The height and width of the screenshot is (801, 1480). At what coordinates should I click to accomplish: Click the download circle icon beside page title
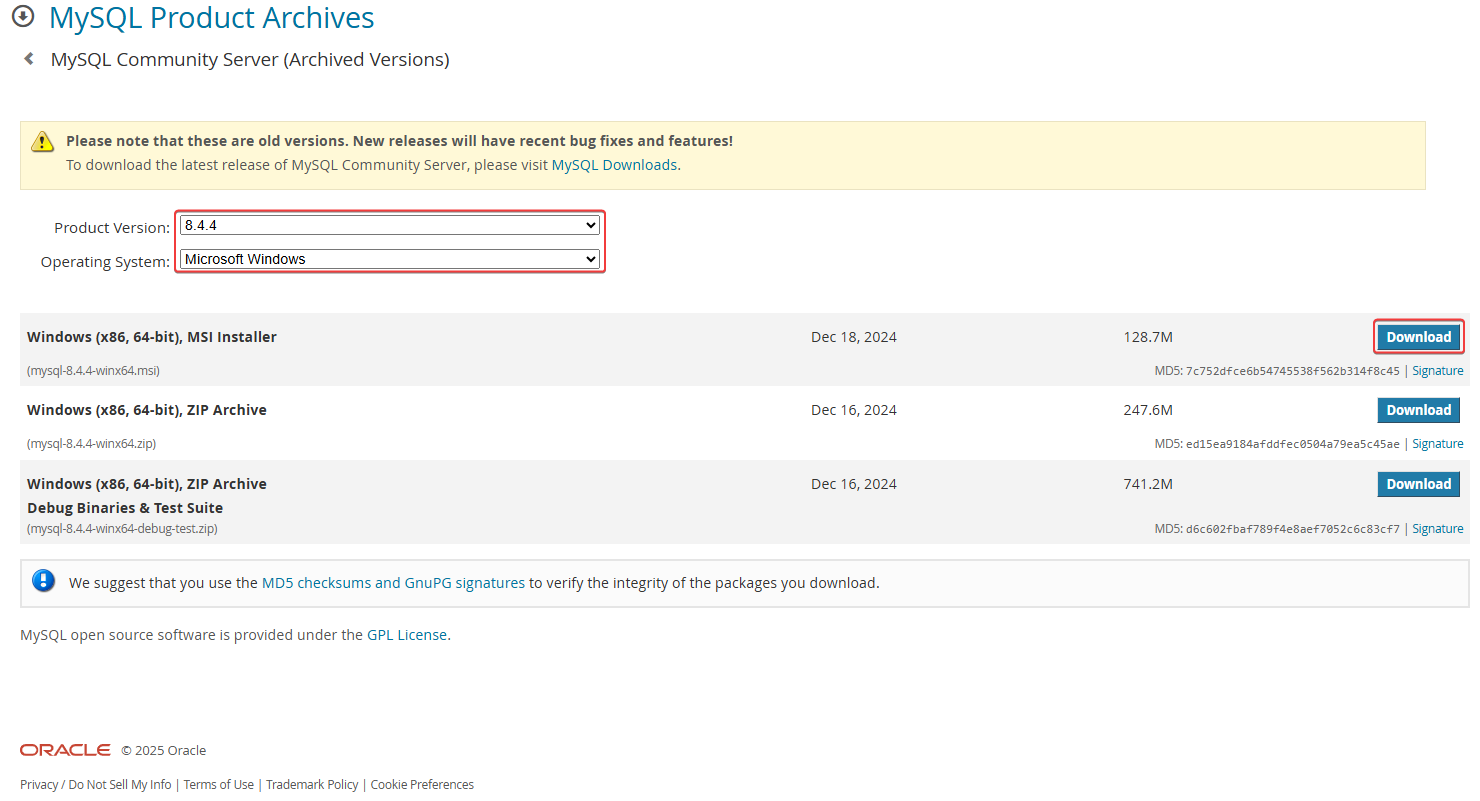click(x=23, y=18)
